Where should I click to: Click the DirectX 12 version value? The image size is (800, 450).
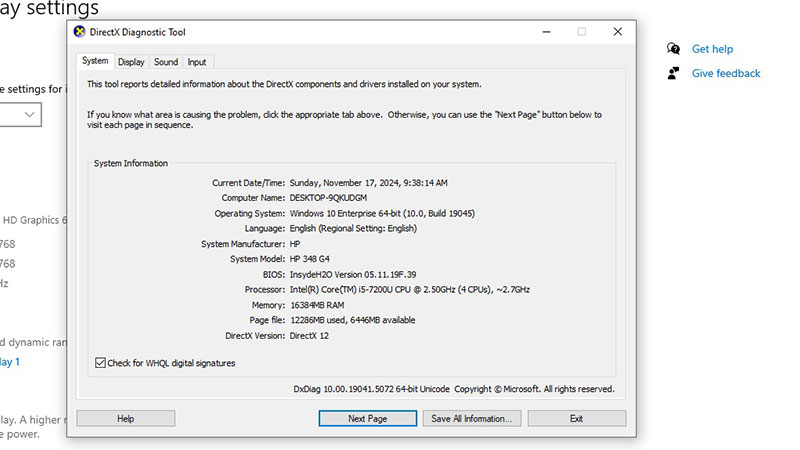pyautogui.click(x=309, y=336)
